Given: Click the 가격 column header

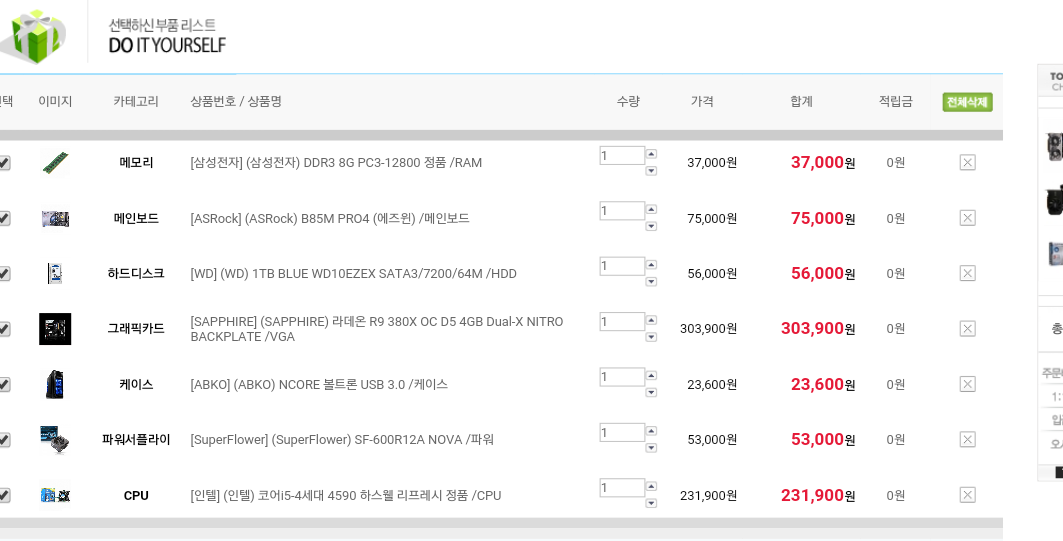Looking at the screenshot, I should [x=702, y=102].
